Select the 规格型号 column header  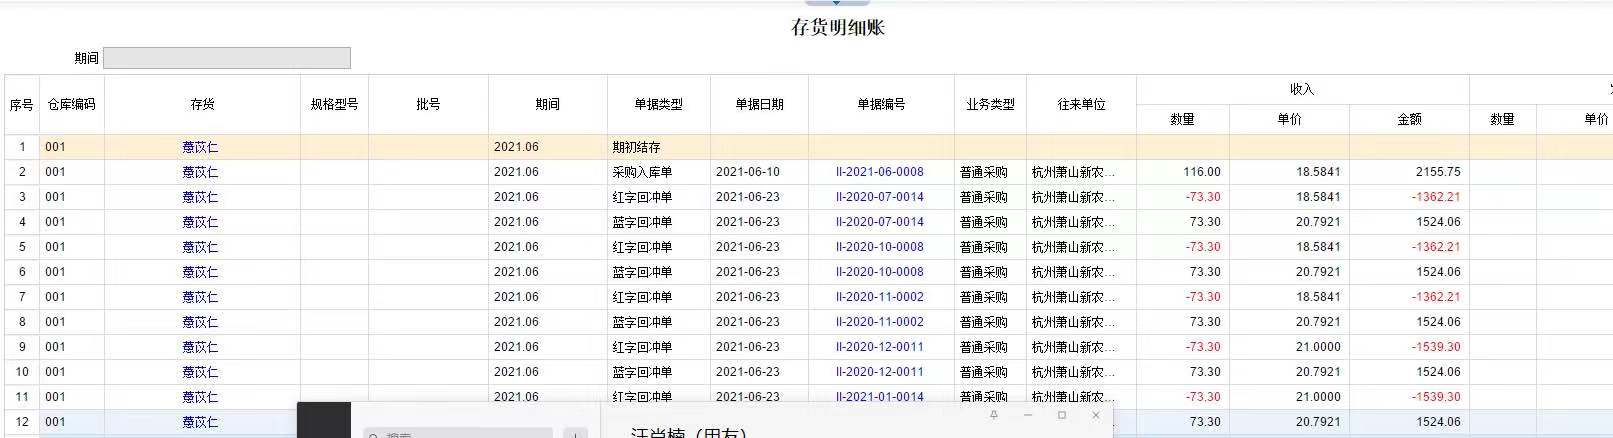334,104
